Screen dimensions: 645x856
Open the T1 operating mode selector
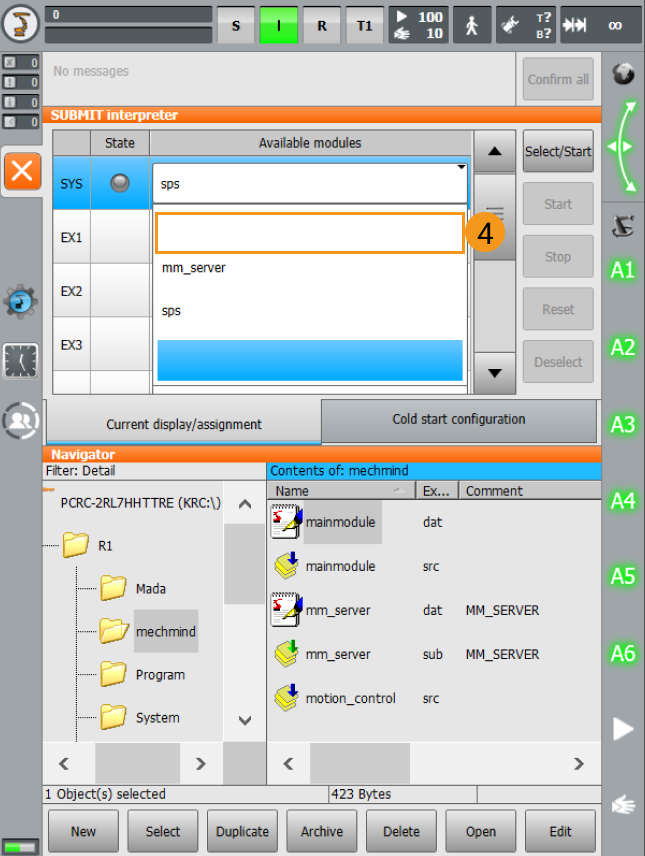(x=364, y=25)
